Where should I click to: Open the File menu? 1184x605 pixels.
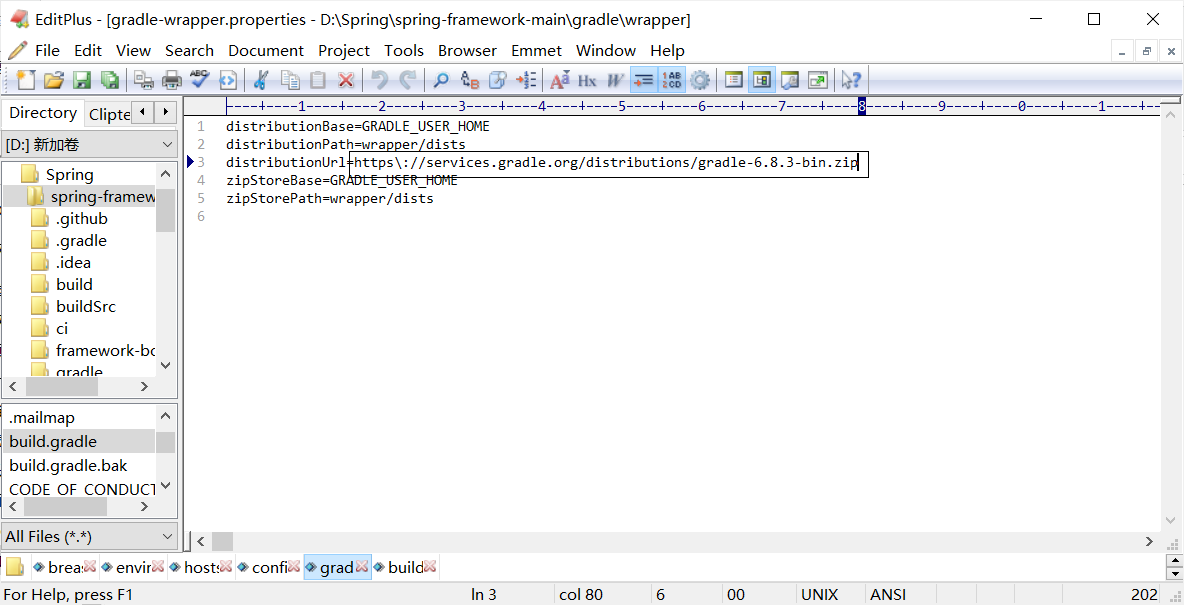point(47,51)
